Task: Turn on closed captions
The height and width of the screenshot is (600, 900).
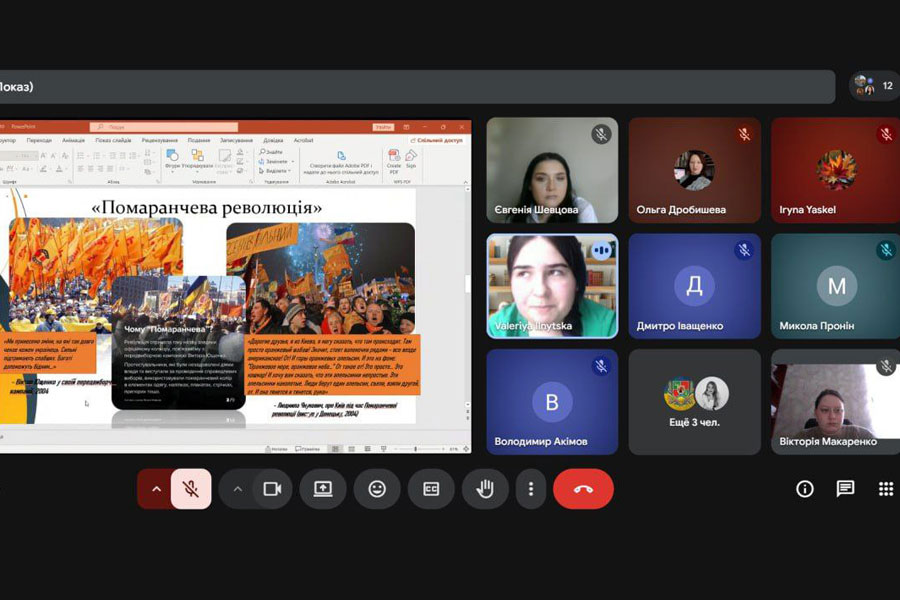Action: 431,489
